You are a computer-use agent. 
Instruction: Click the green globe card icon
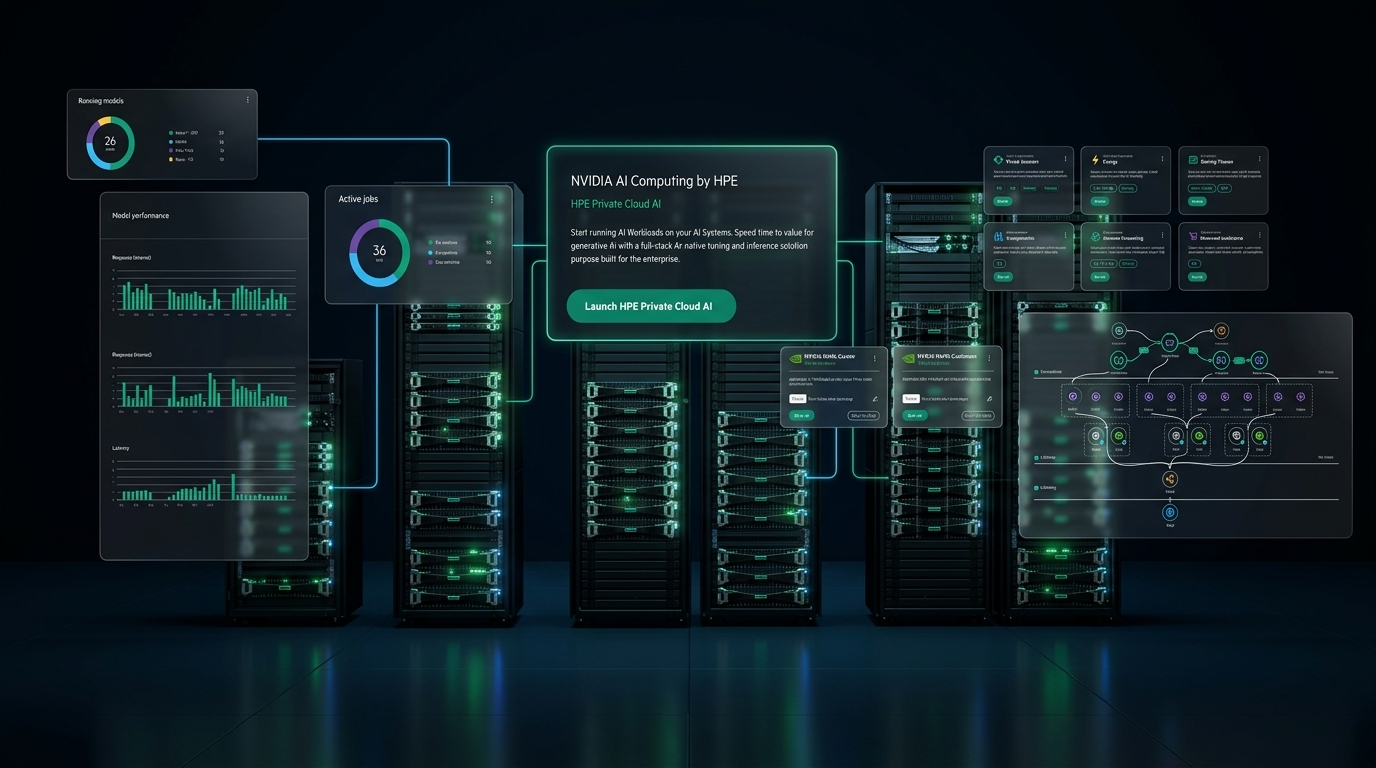click(1095, 236)
